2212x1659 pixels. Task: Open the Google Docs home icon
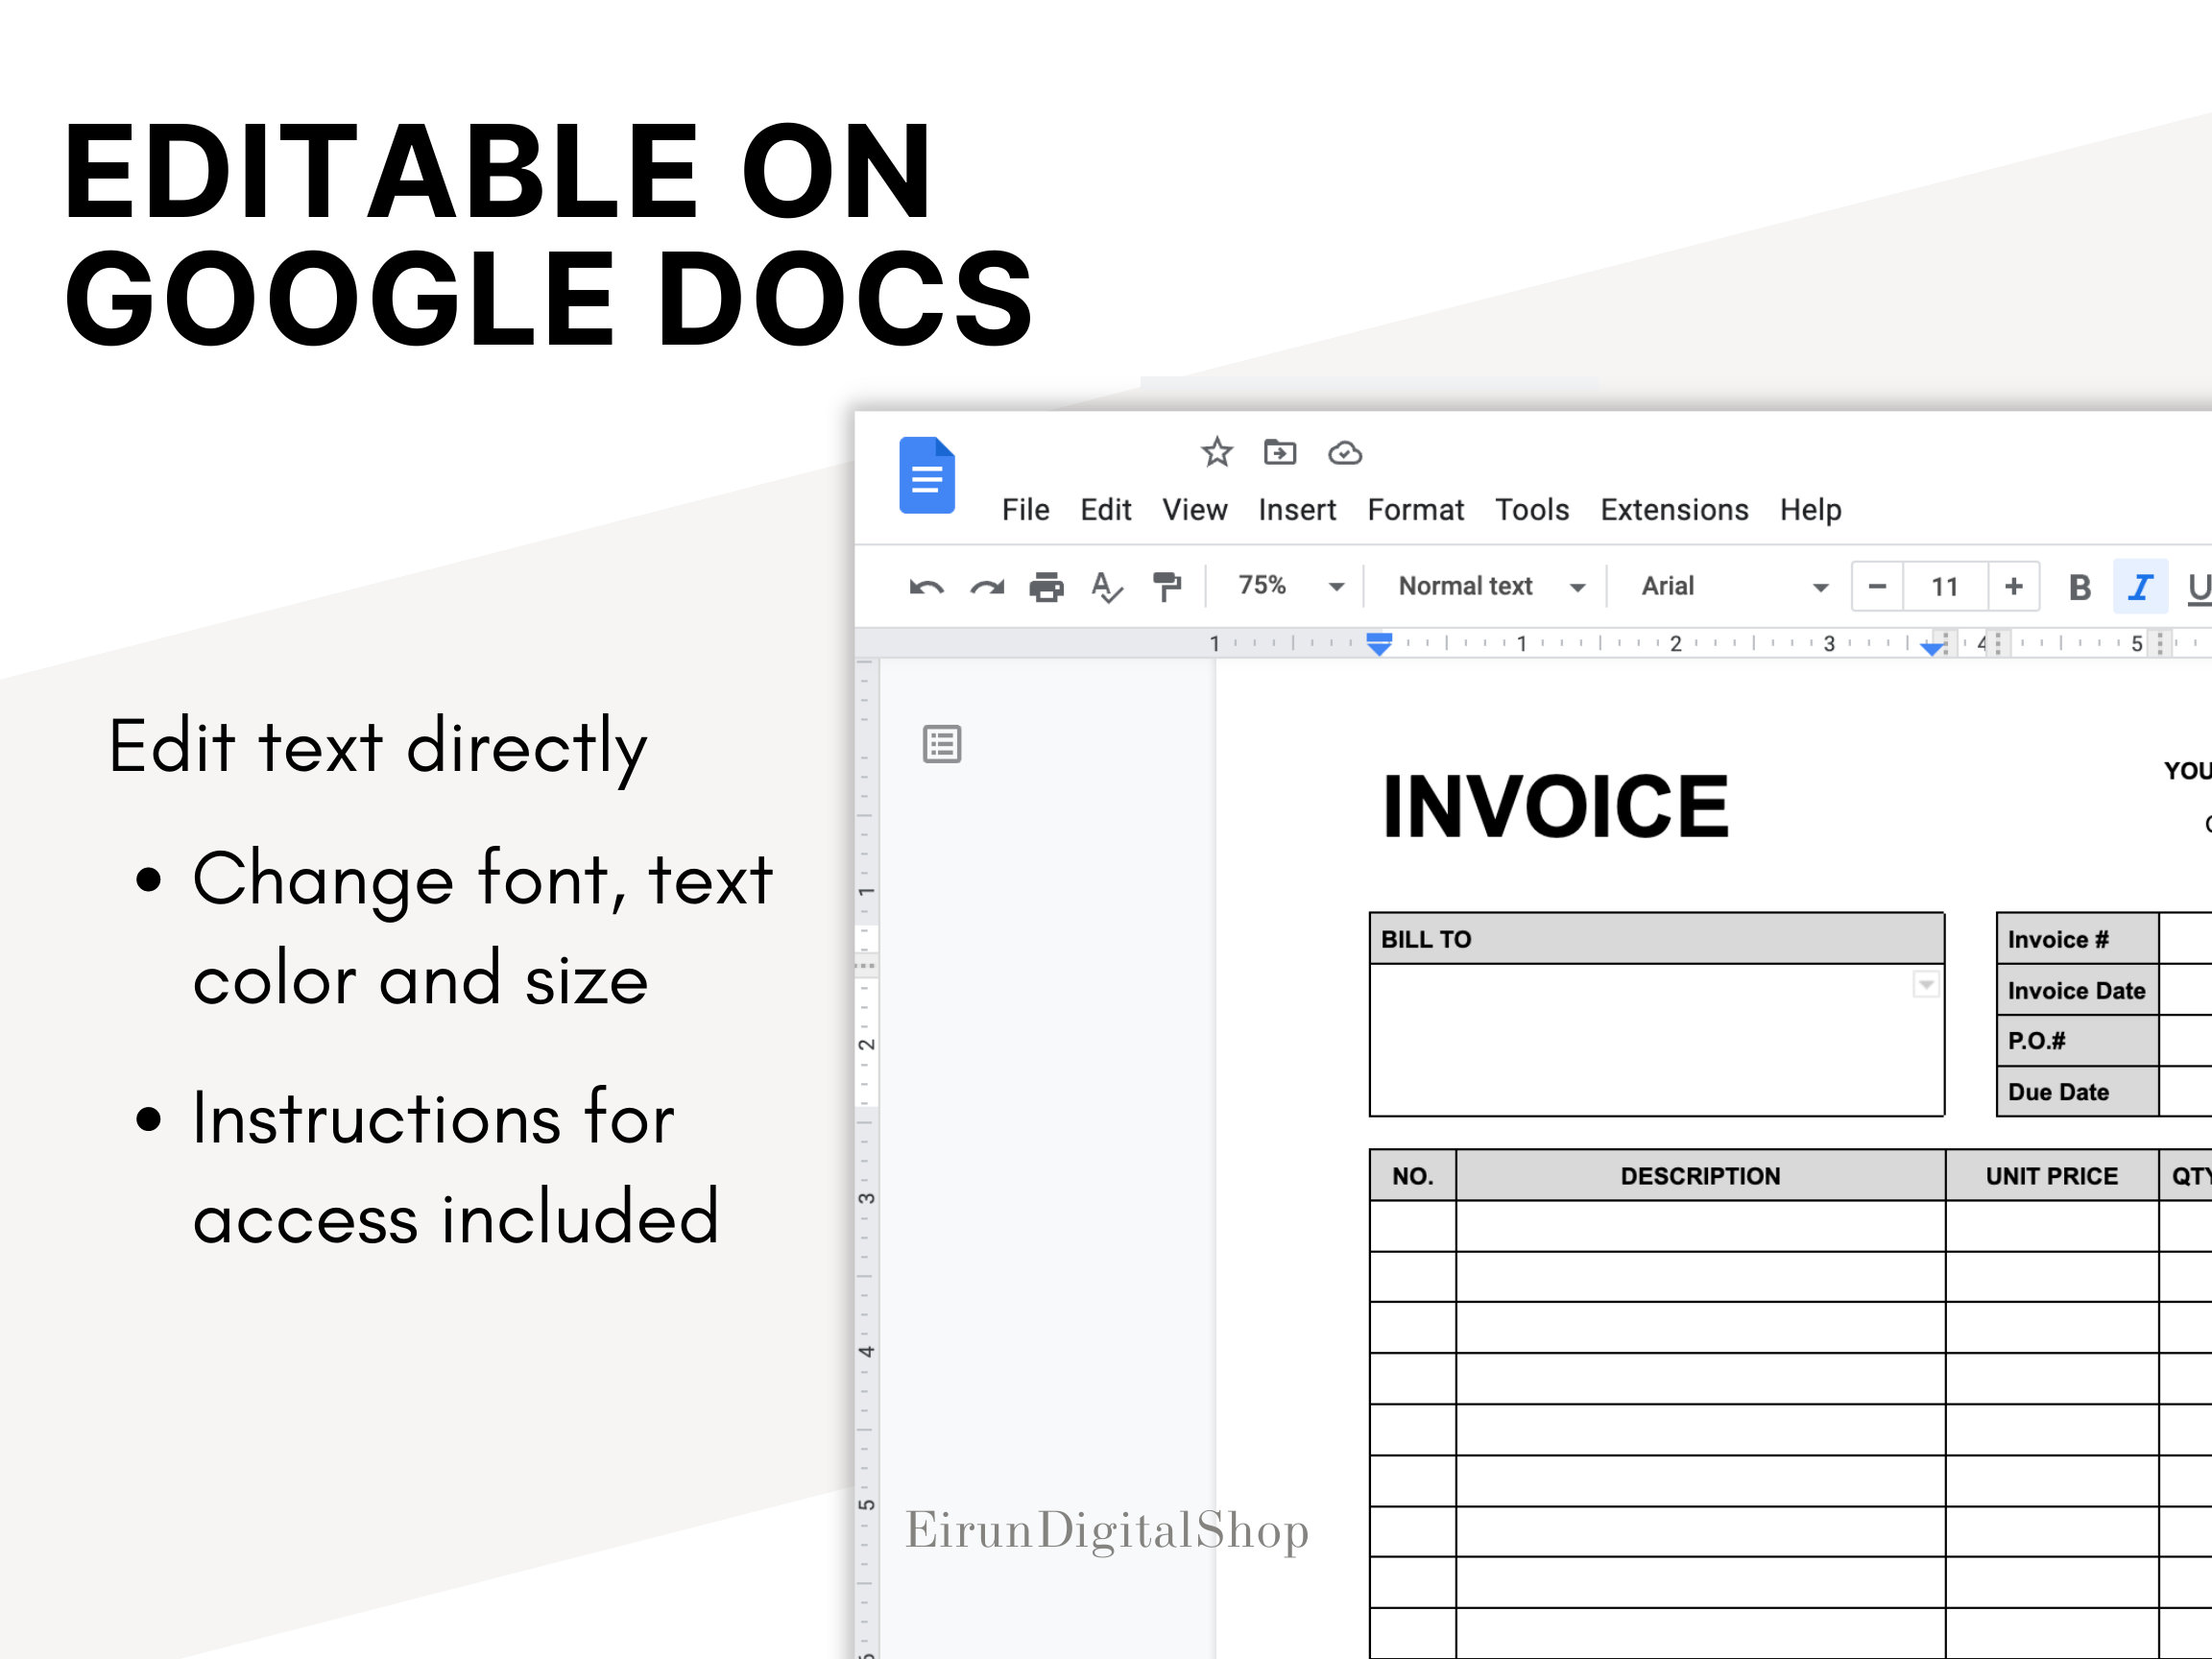coord(926,478)
